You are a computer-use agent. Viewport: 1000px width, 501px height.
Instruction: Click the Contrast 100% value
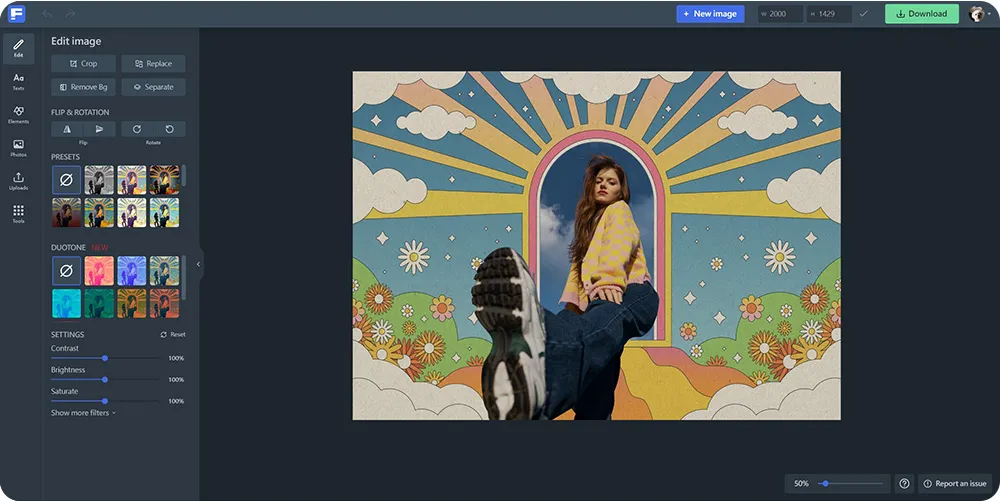click(x=176, y=358)
